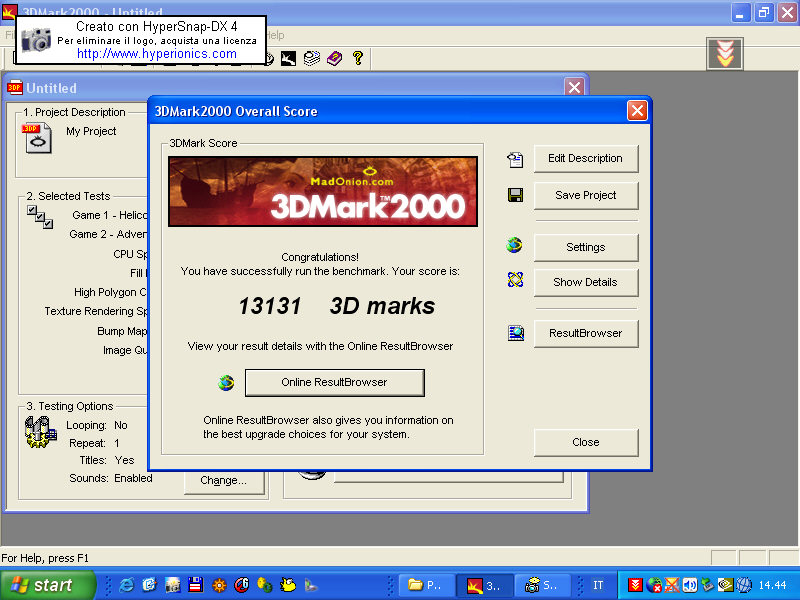Click the 'Game 1 - Helic' test entry

[x=110, y=215]
